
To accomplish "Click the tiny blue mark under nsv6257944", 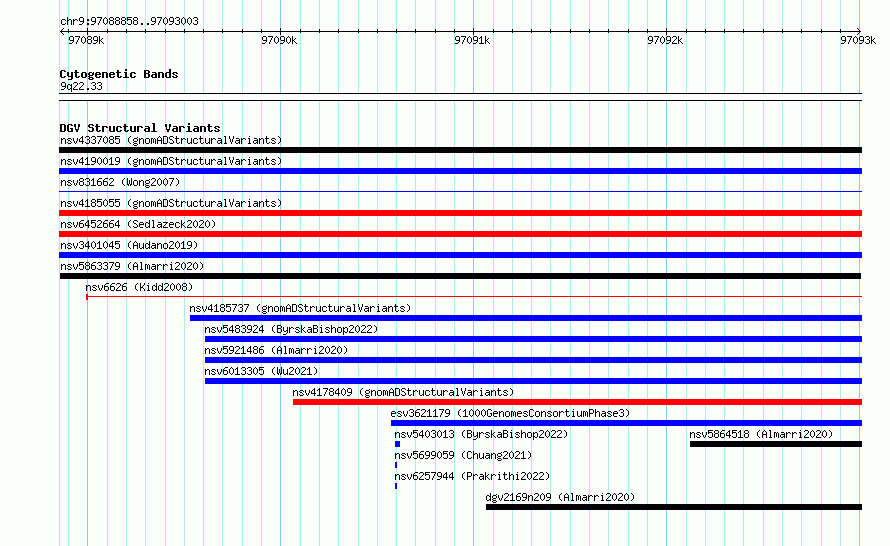I will (x=396, y=486).
